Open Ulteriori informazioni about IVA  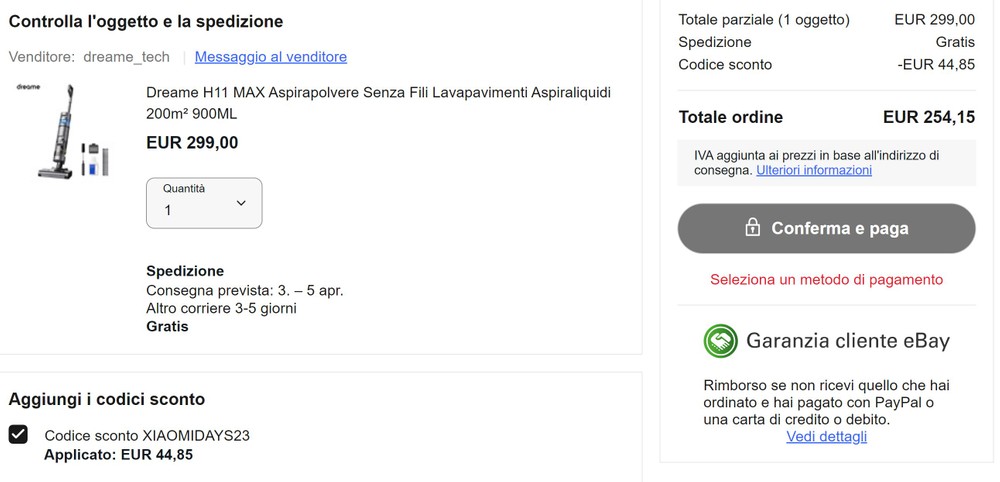814,170
